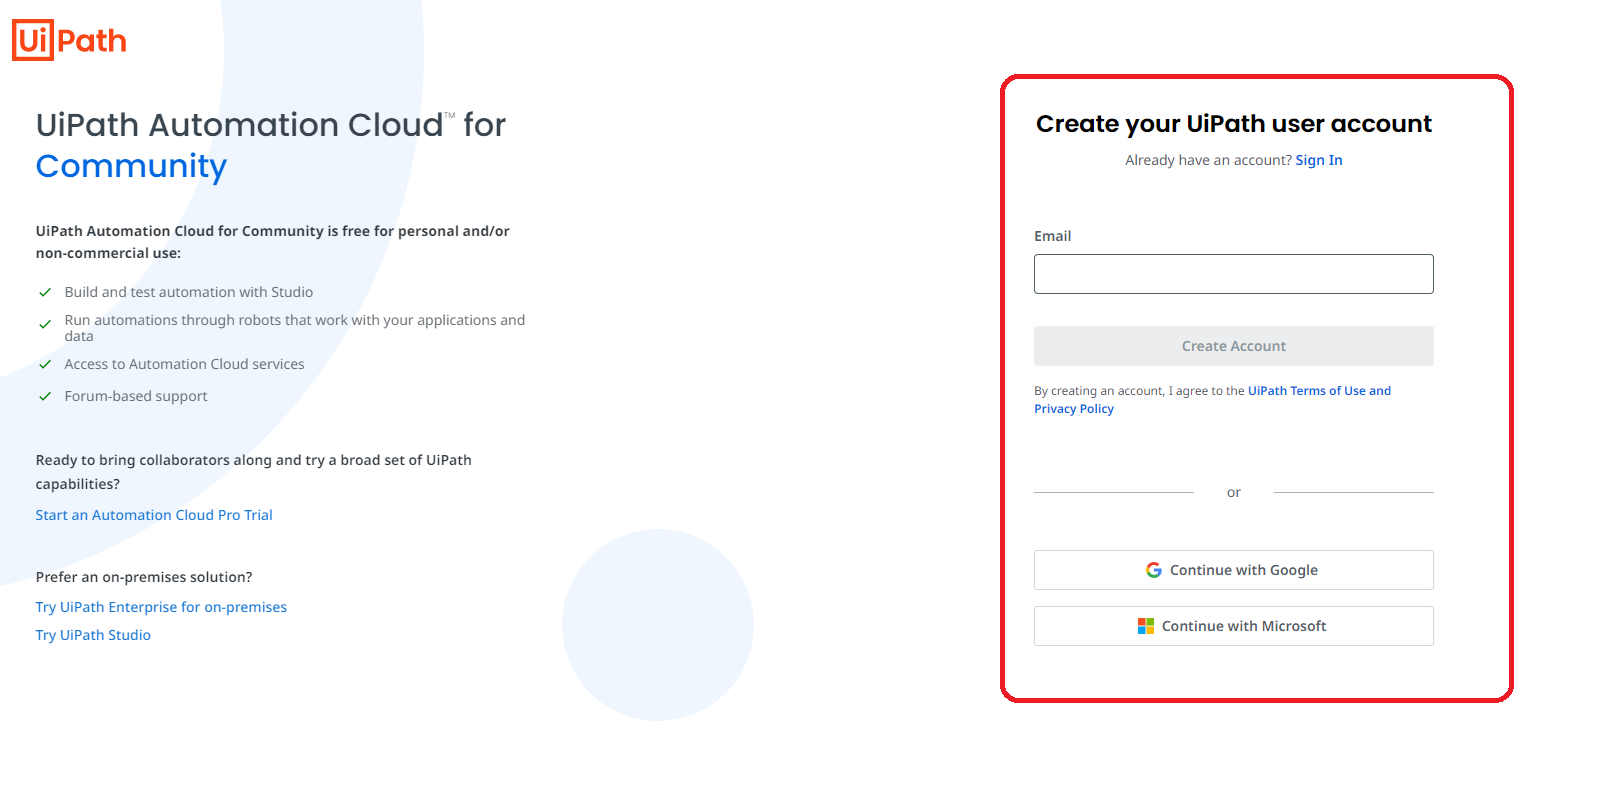The image size is (1607, 801).
Task: Focus the Email input field
Action: tap(1233, 274)
